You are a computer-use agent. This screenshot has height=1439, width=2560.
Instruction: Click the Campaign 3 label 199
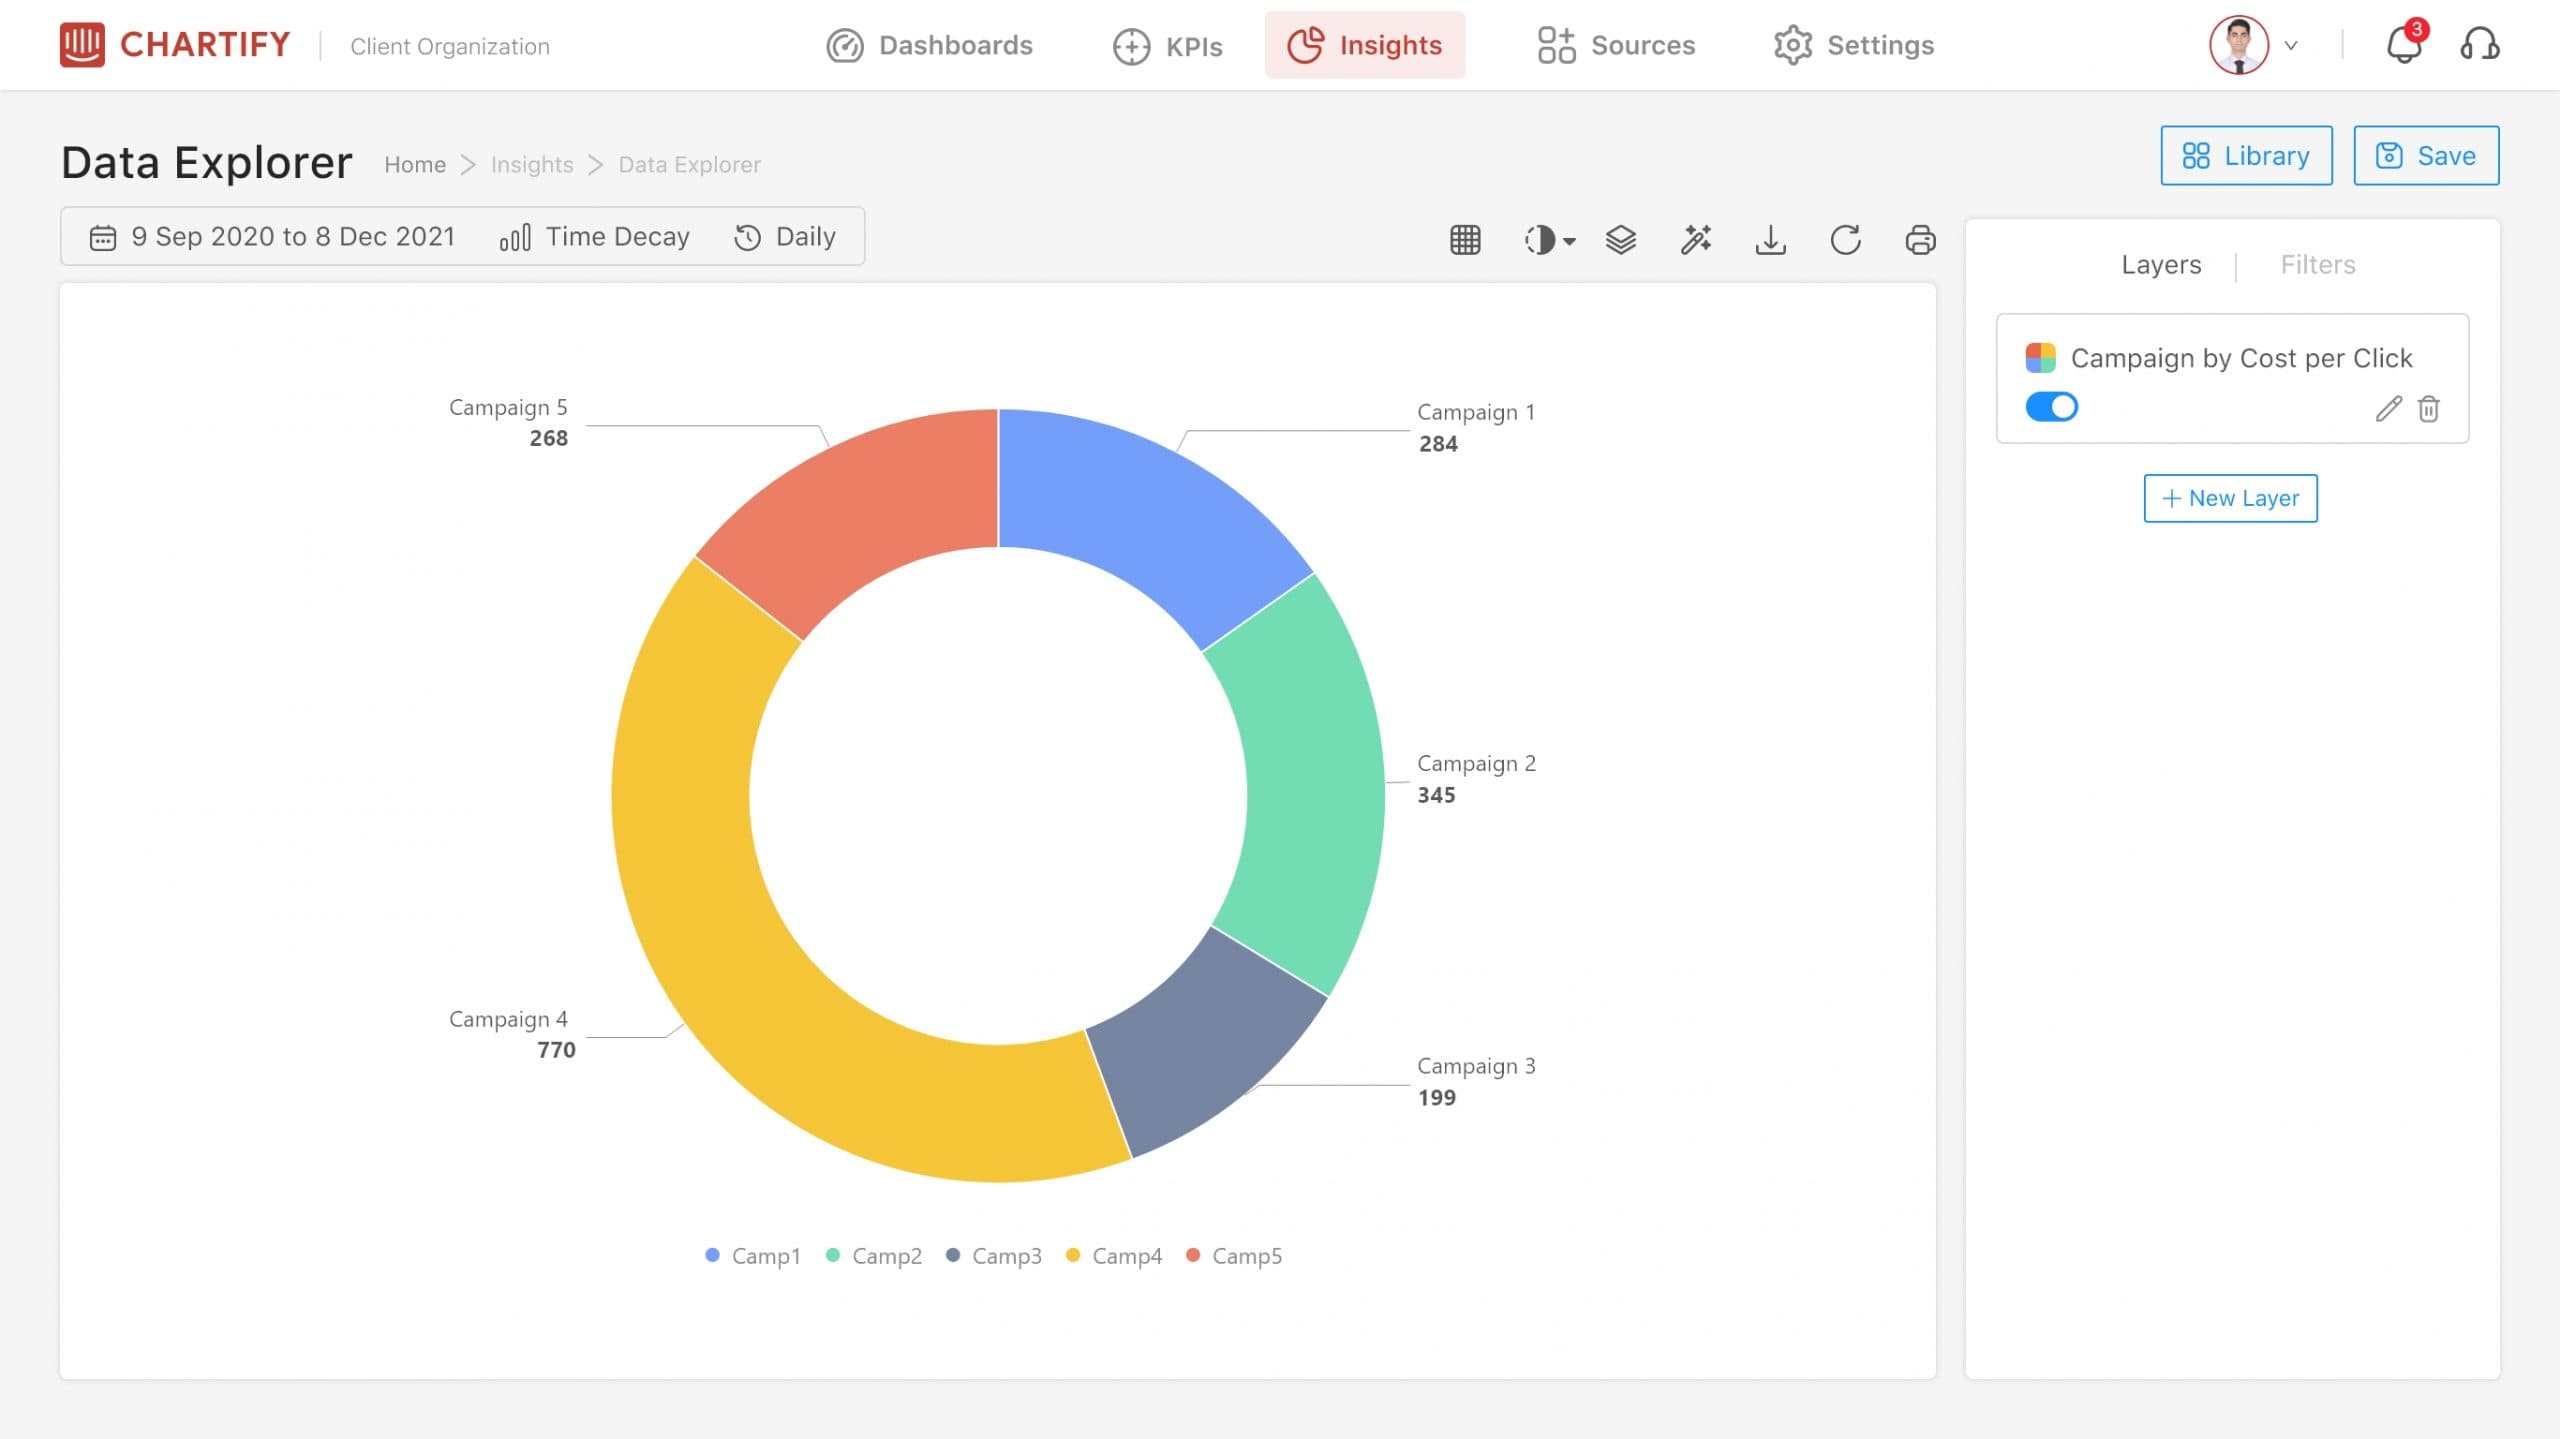tap(1476, 1082)
